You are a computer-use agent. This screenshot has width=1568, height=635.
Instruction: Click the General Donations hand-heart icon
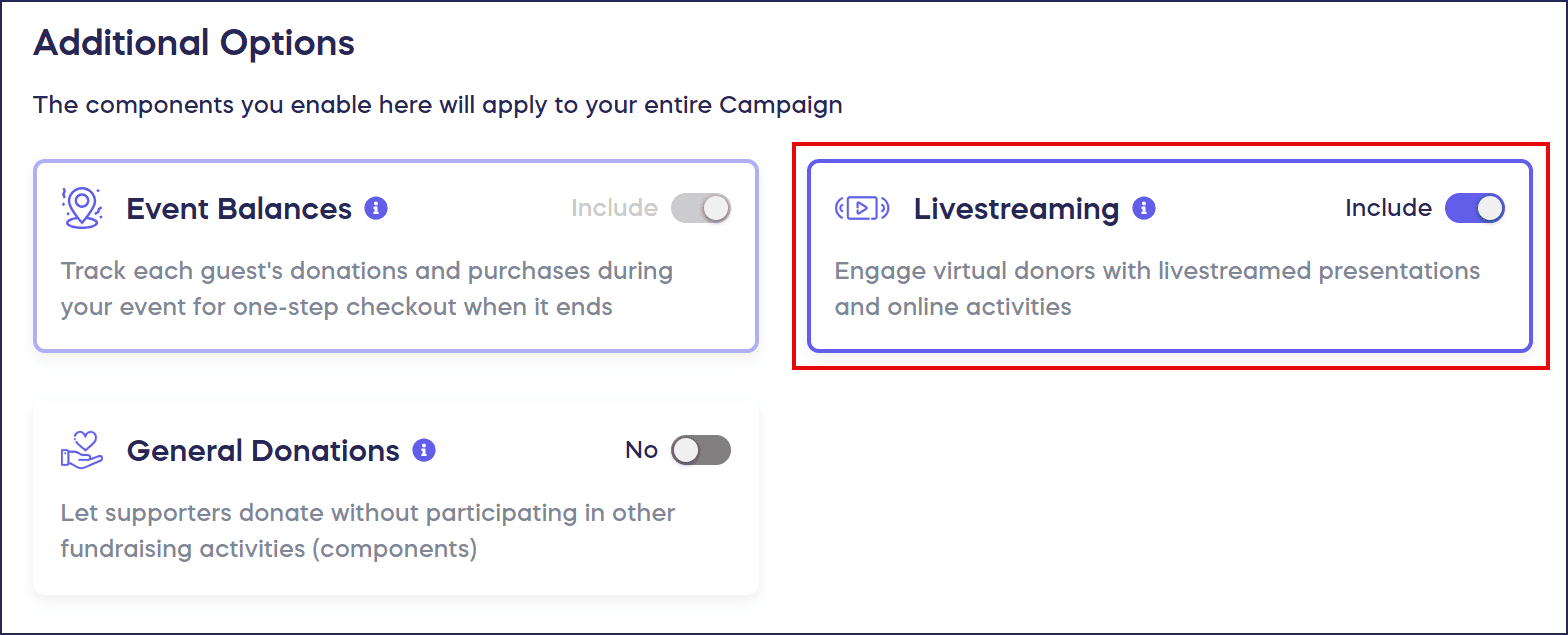click(x=82, y=450)
